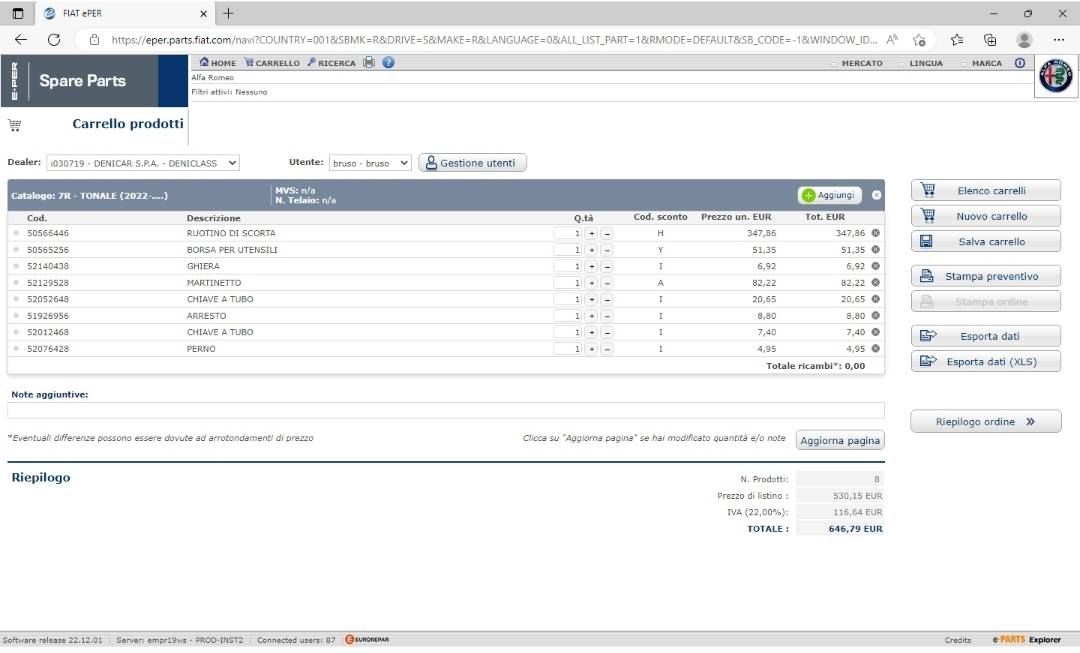Click Salva carrello to save cart
The image size is (1080, 653).
click(x=986, y=241)
